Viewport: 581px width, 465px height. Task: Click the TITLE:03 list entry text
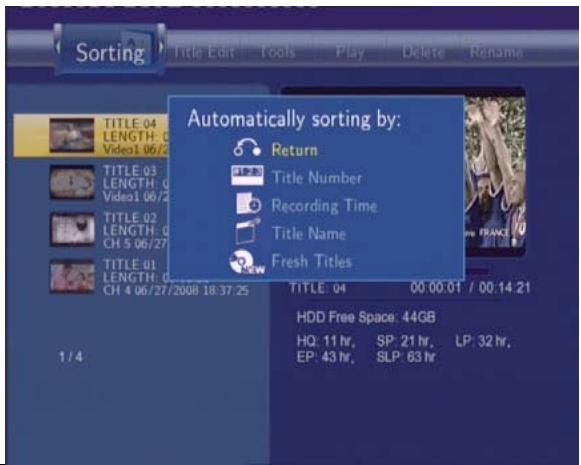[x=135, y=184]
